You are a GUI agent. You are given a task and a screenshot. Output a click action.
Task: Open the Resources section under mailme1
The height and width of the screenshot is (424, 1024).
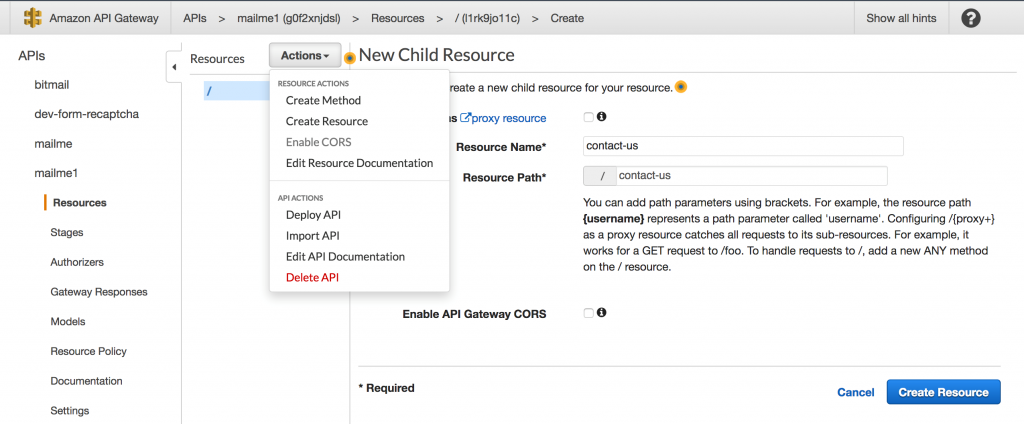tap(80, 203)
